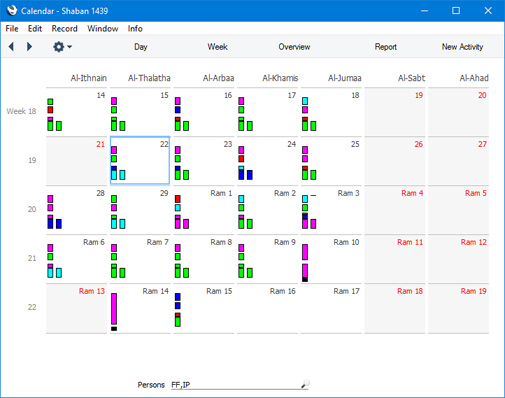Select the cyan marker on Ram 2
Screen dimensions: 505x398
(x=241, y=199)
